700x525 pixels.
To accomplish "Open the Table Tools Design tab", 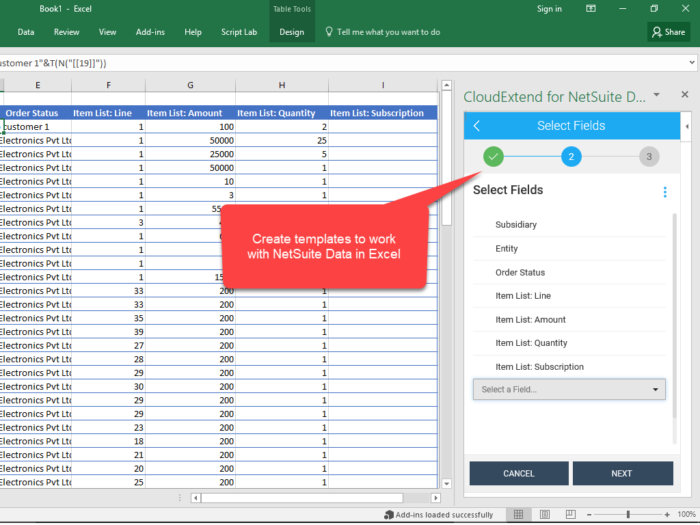I will tap(292, 32).
